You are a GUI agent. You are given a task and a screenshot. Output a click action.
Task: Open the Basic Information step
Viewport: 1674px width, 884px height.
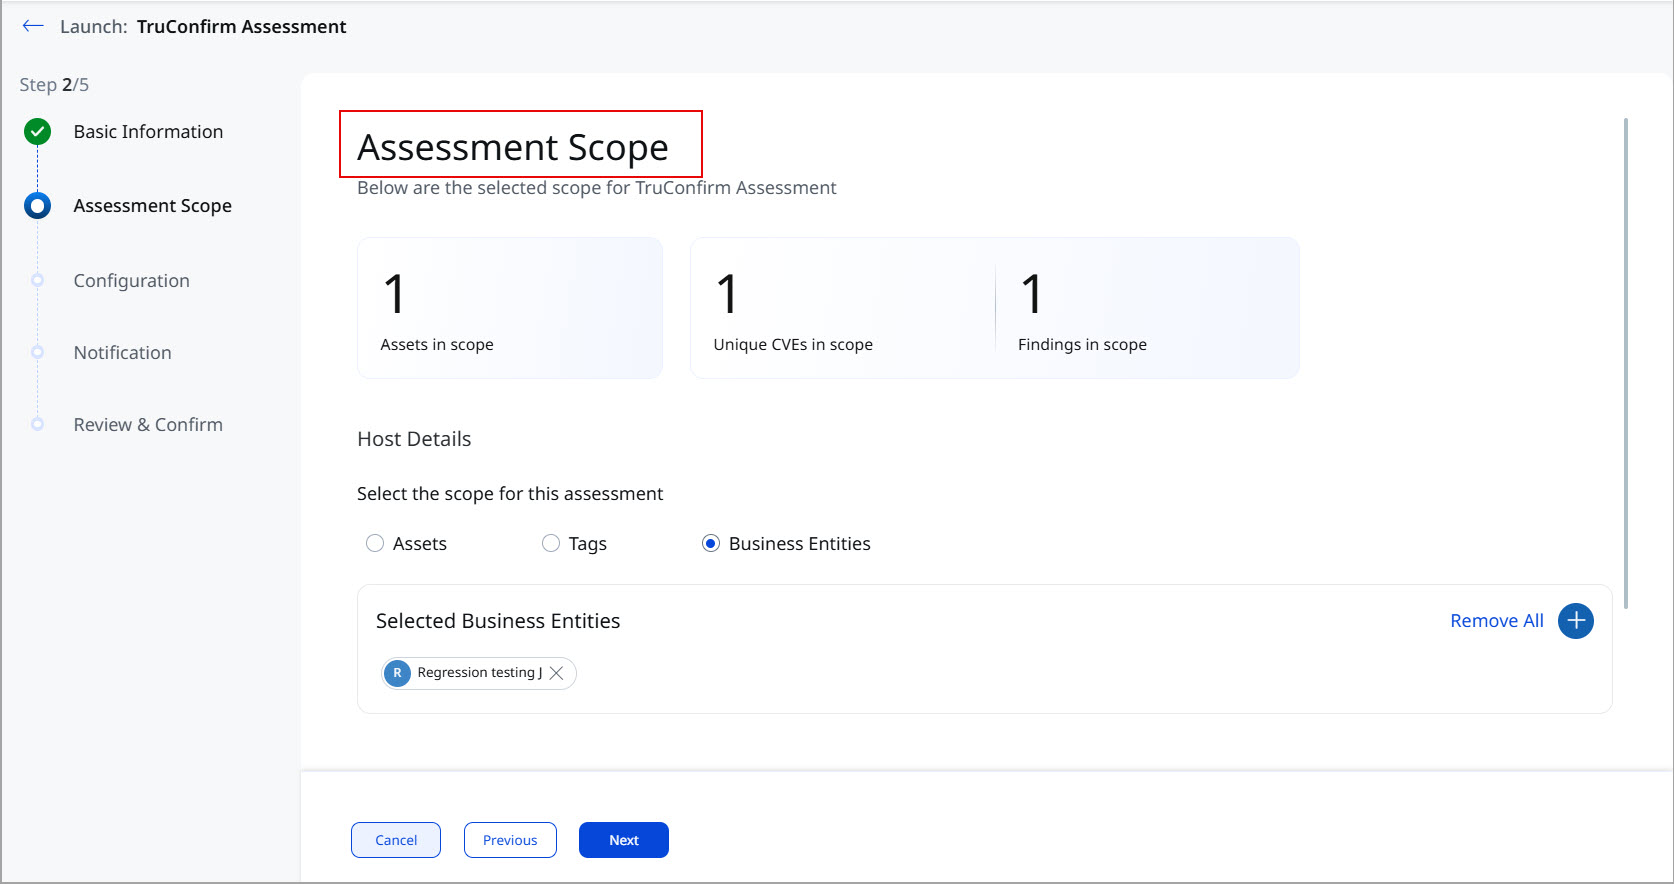click(148, 132)
